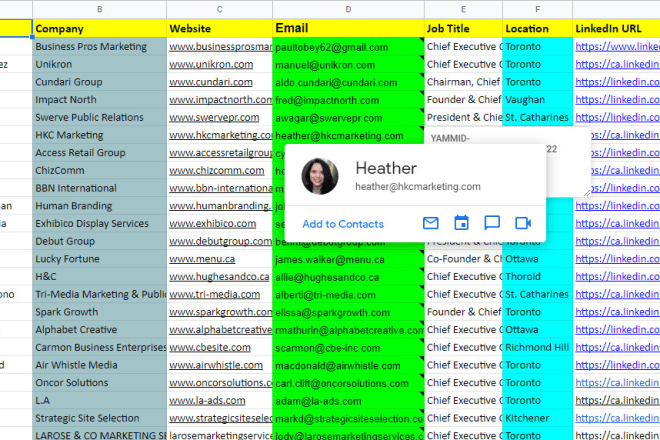Select paultobey62@gmail.com email cell
Image resolution: width=660 pixels, height=440 pixels.
(x=348, y=47)
